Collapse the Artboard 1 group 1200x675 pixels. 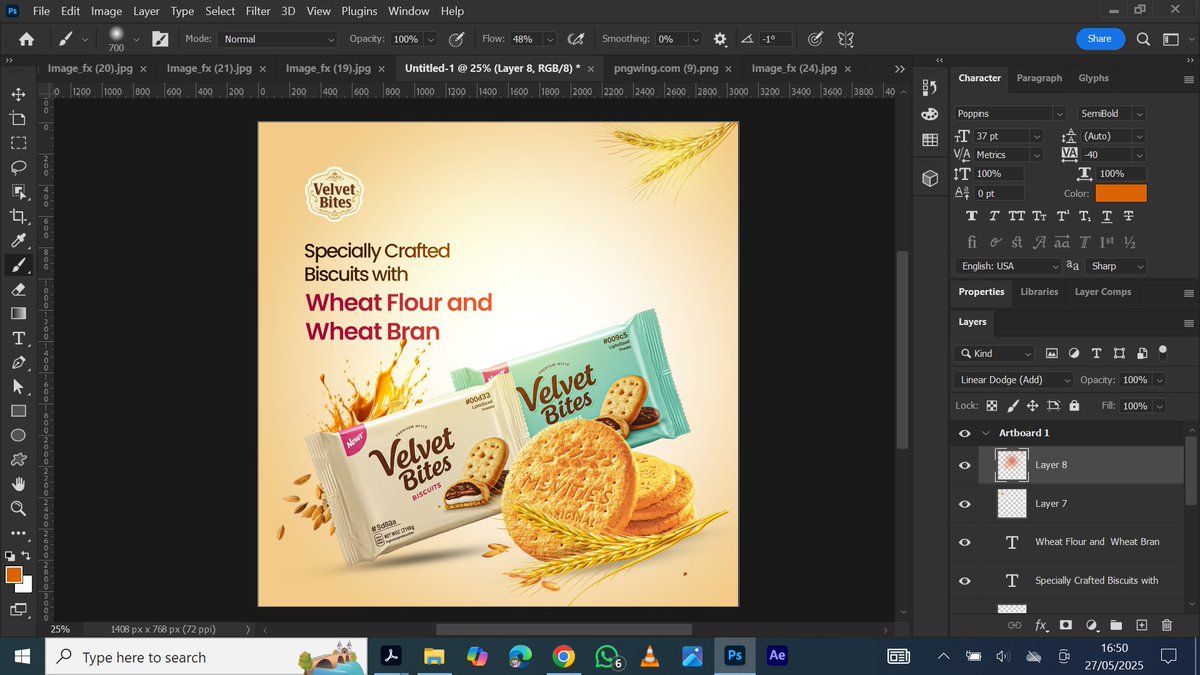[985, 433]
